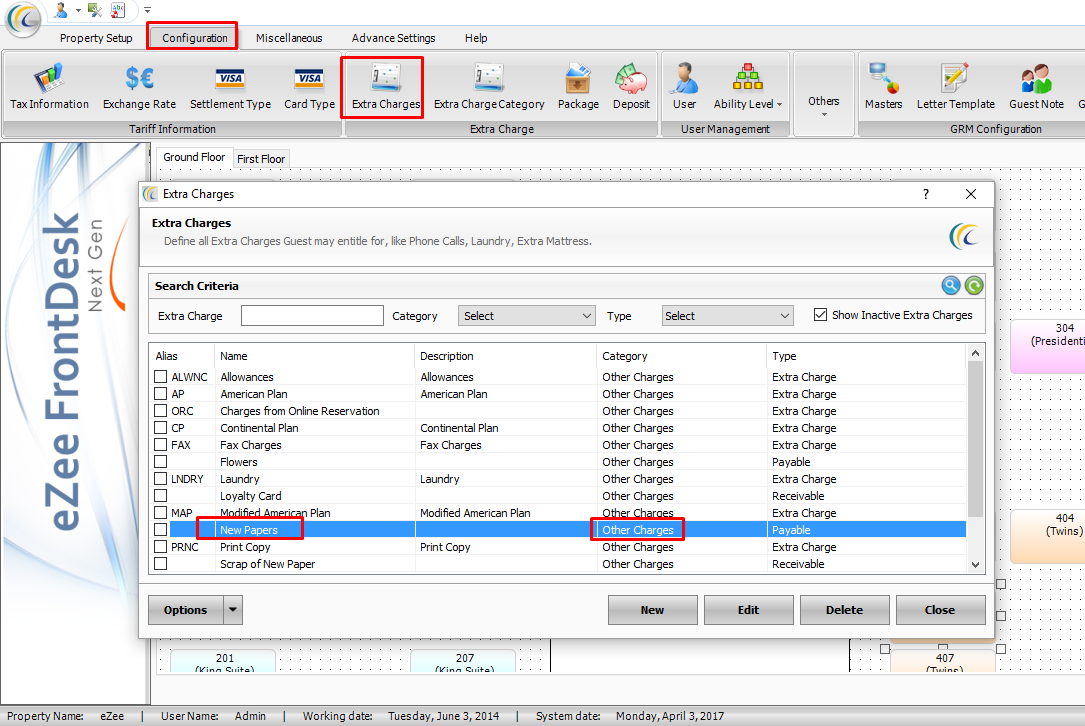Open the Guest Note icon
Image resolution: width=1085 pixels, height=726 pixels.
point(1036,87)
